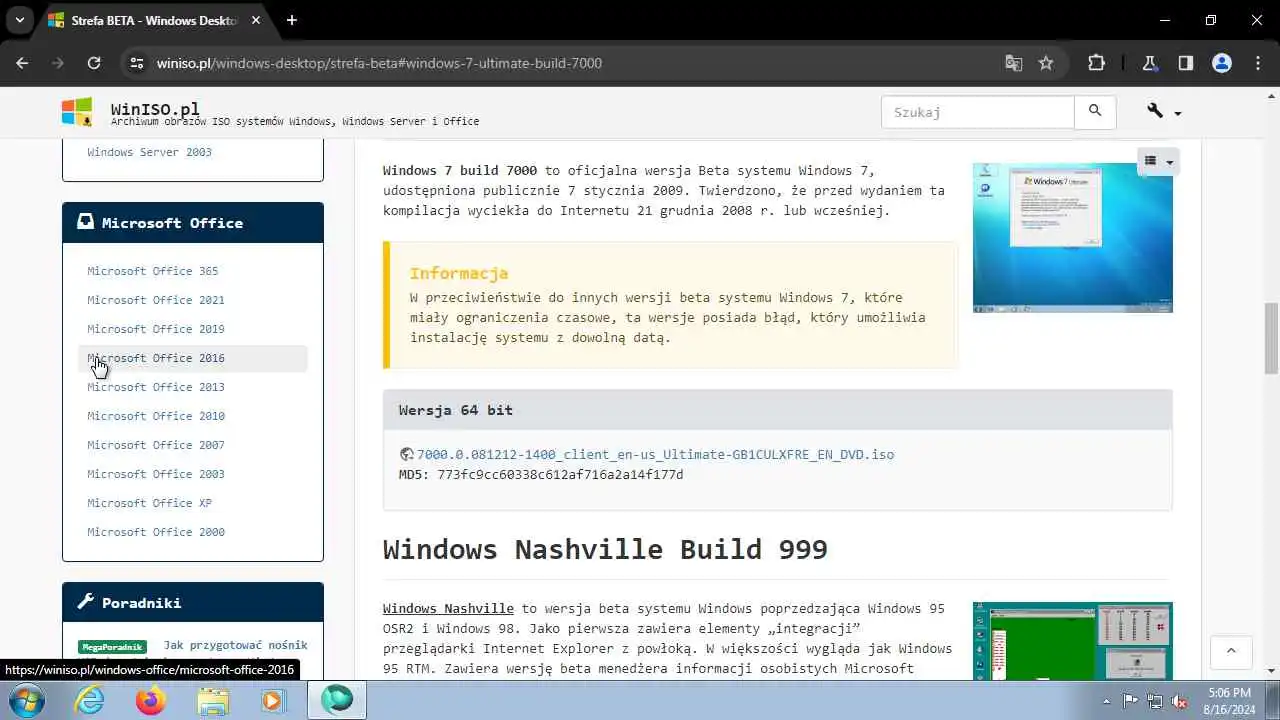Open the table of contents list dropdown
Image resolution: width=1280 pixels, height=720 pixels.
click(1158, 161)
